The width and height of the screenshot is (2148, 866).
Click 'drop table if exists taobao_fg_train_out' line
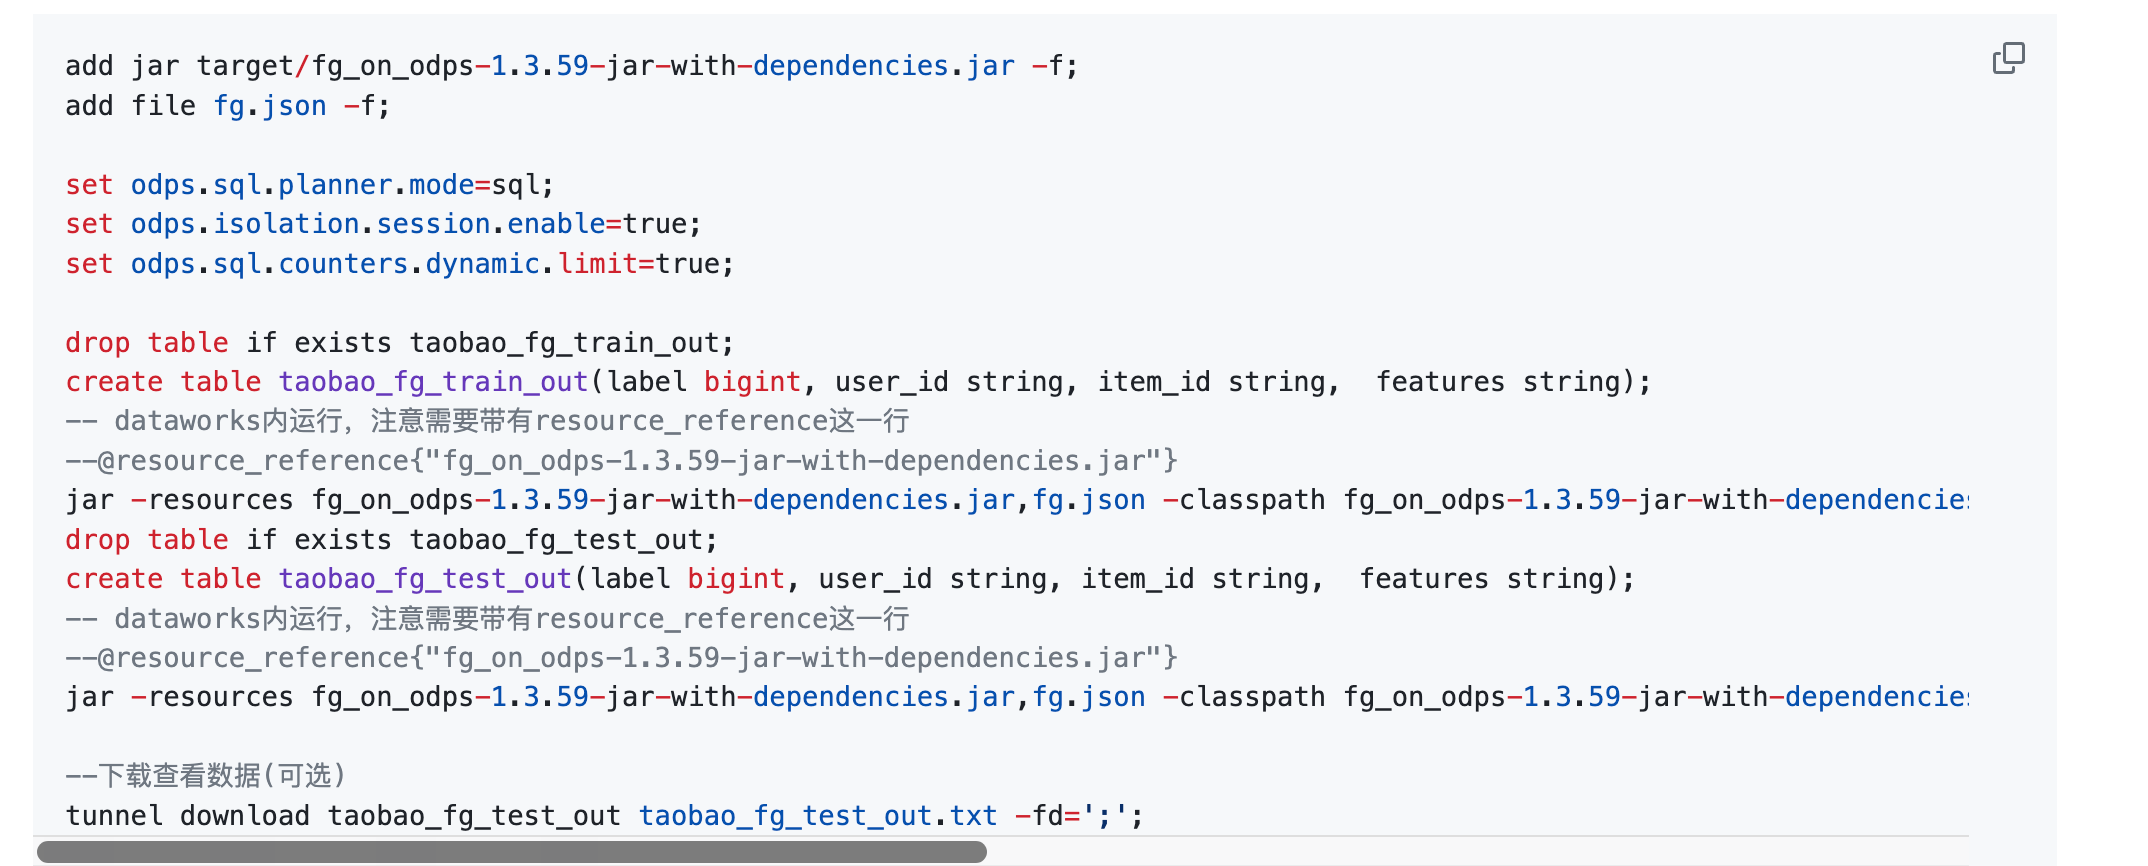(400, 343)
